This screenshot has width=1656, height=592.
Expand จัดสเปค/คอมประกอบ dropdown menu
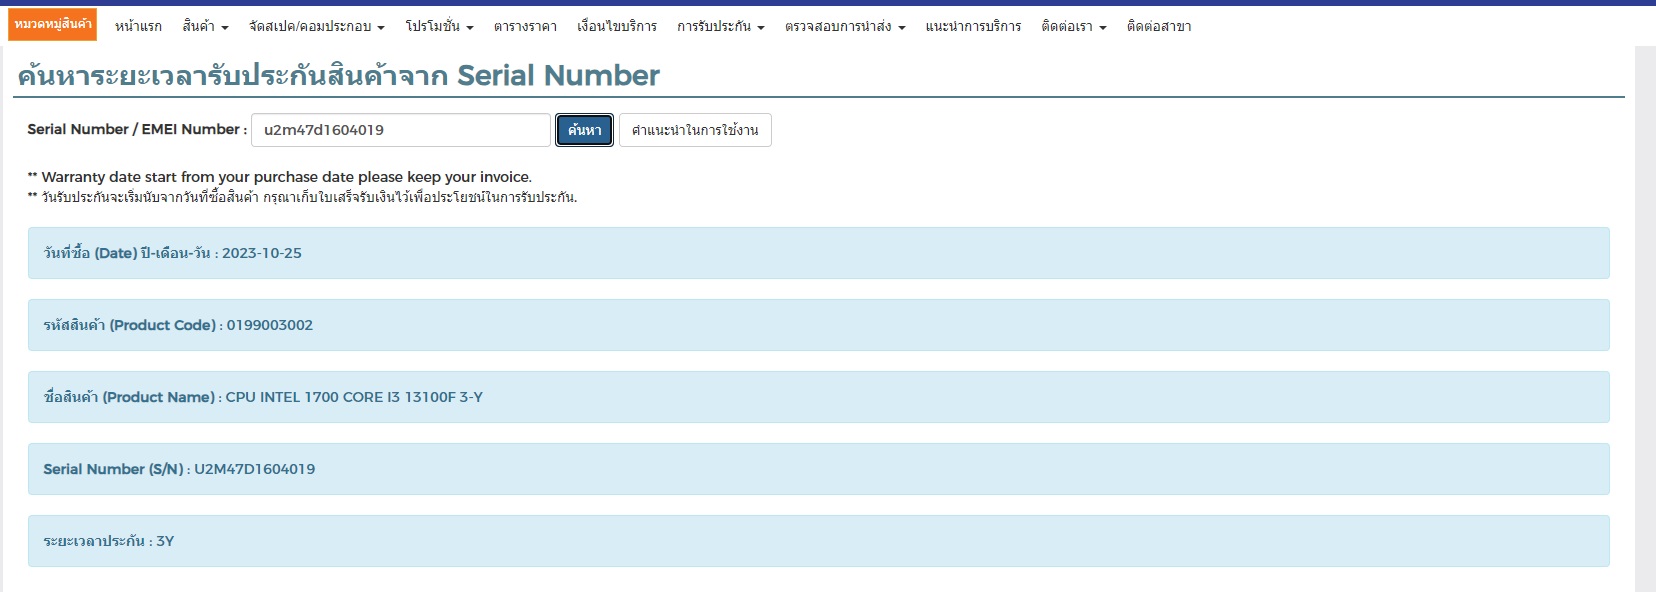coord(317,26)
